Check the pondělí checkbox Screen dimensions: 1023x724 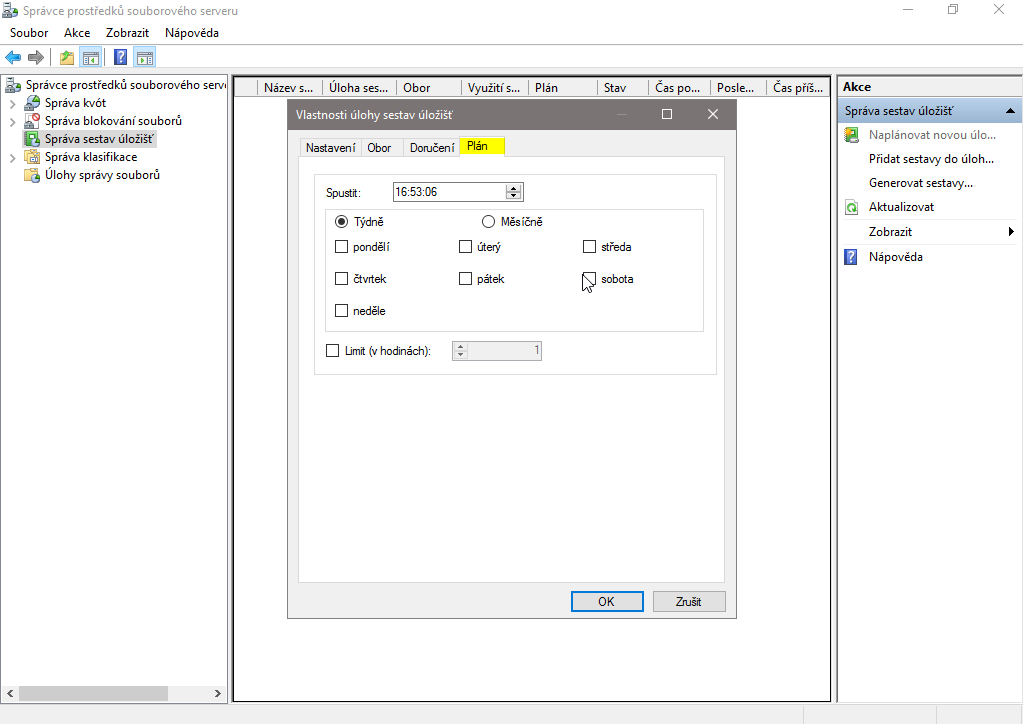pos(342,247)
